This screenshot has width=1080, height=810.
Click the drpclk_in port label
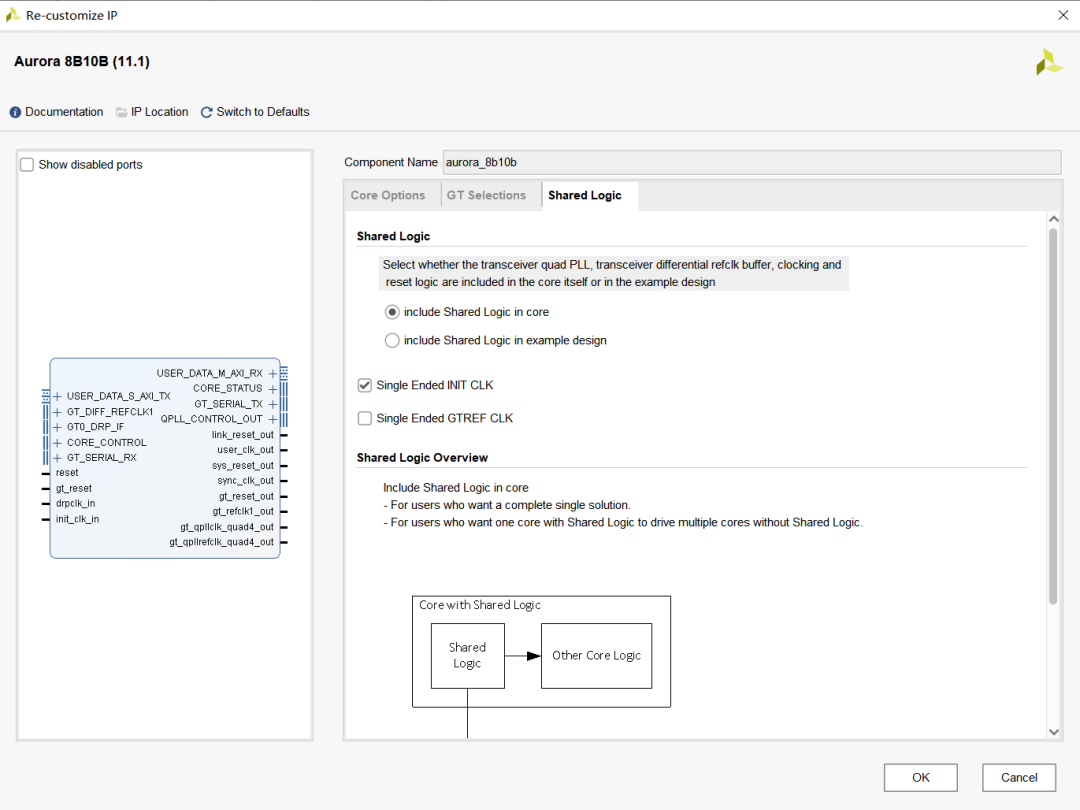[x=75, y=503]
